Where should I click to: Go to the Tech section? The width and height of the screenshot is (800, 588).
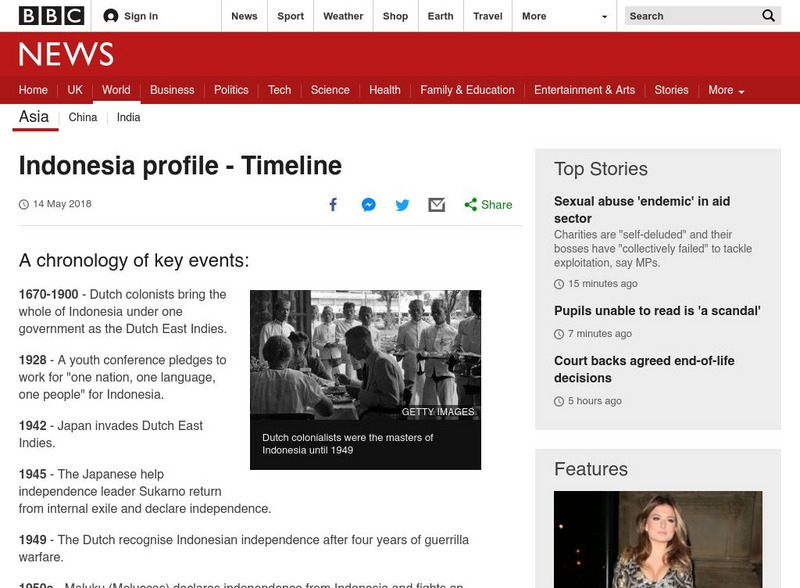pyautogui.click(x=280, y=90)
